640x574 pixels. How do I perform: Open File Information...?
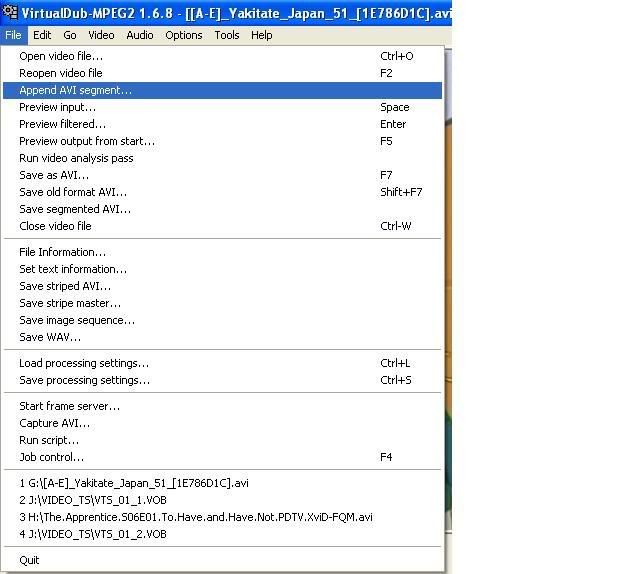click(222, 252)
